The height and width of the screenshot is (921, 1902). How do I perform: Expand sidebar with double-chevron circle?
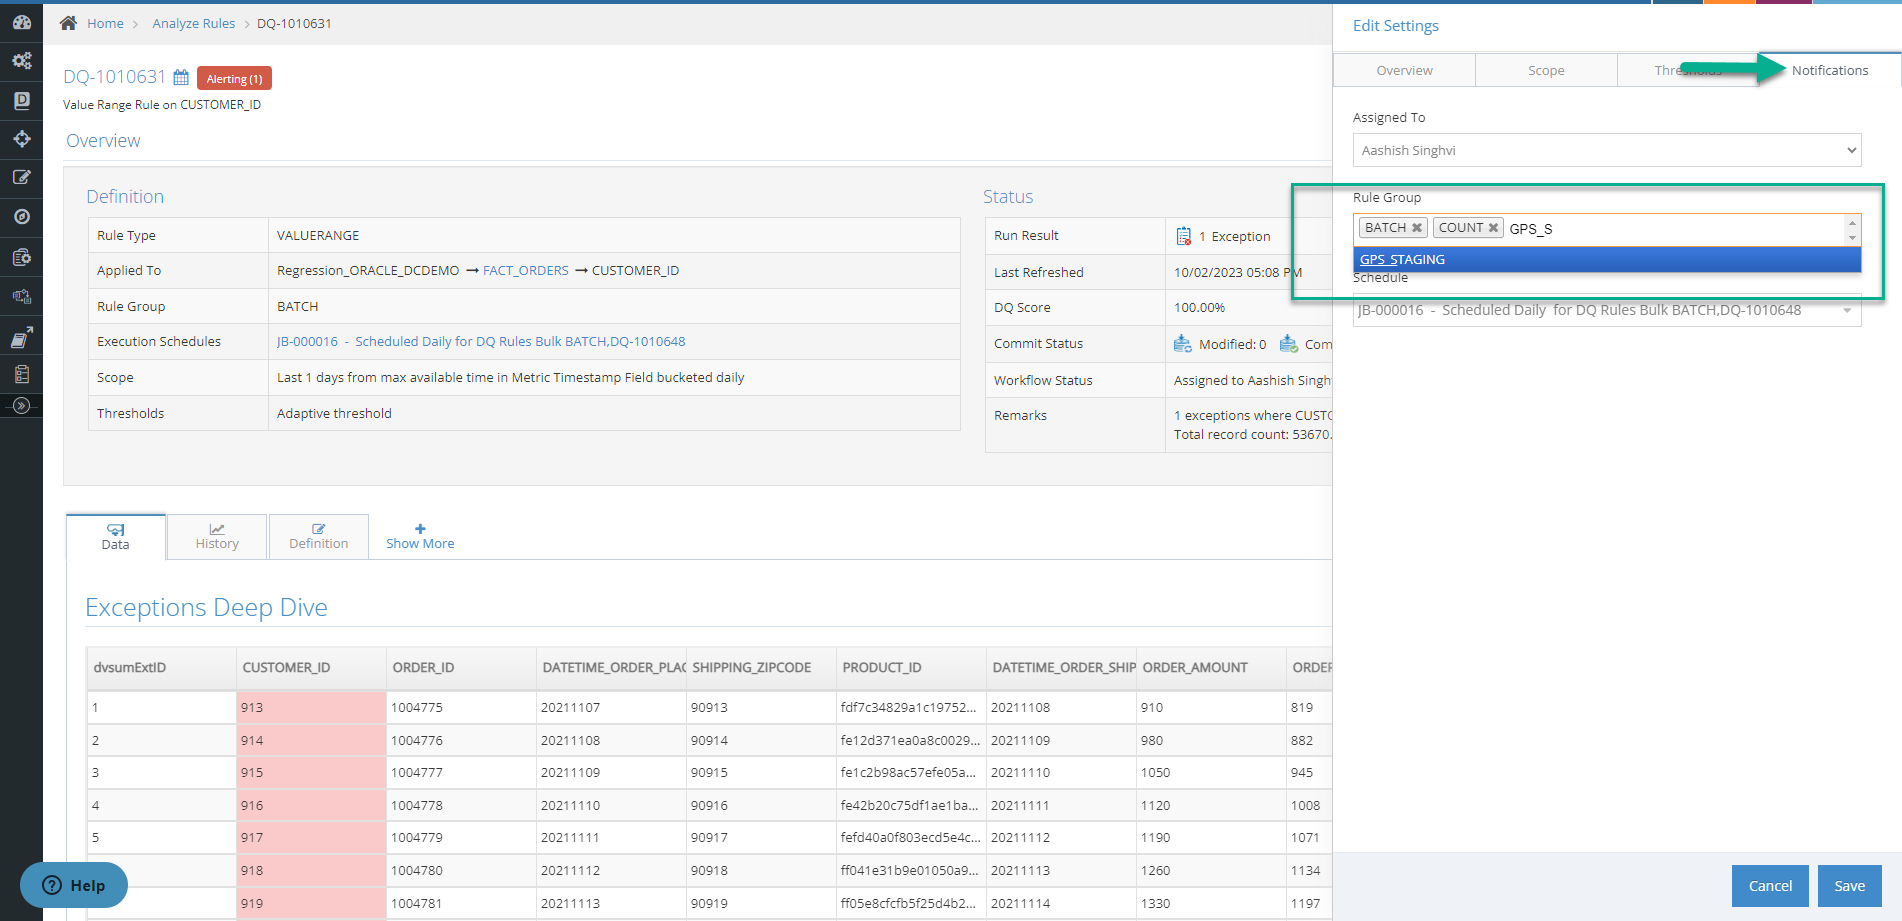21,406
